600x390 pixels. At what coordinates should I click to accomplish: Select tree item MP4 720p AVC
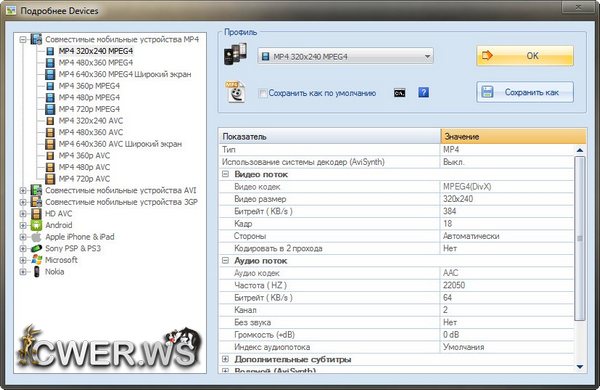click(84, 179)
